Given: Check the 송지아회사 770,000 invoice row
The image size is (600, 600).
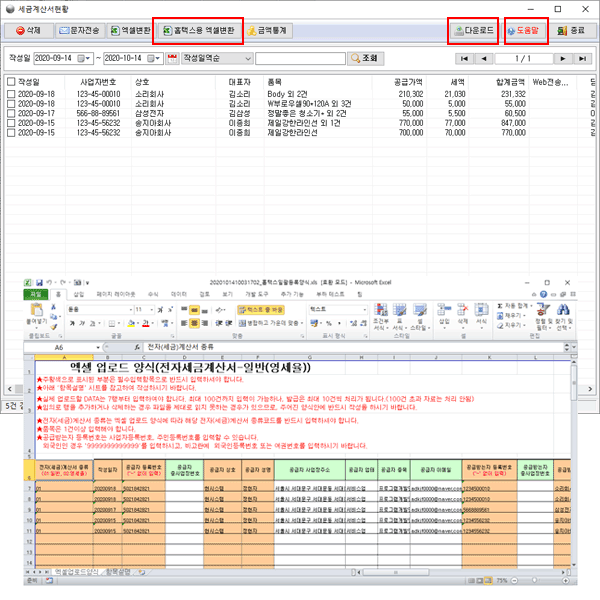Looking at the screenshot, I should tap(11, 133).
